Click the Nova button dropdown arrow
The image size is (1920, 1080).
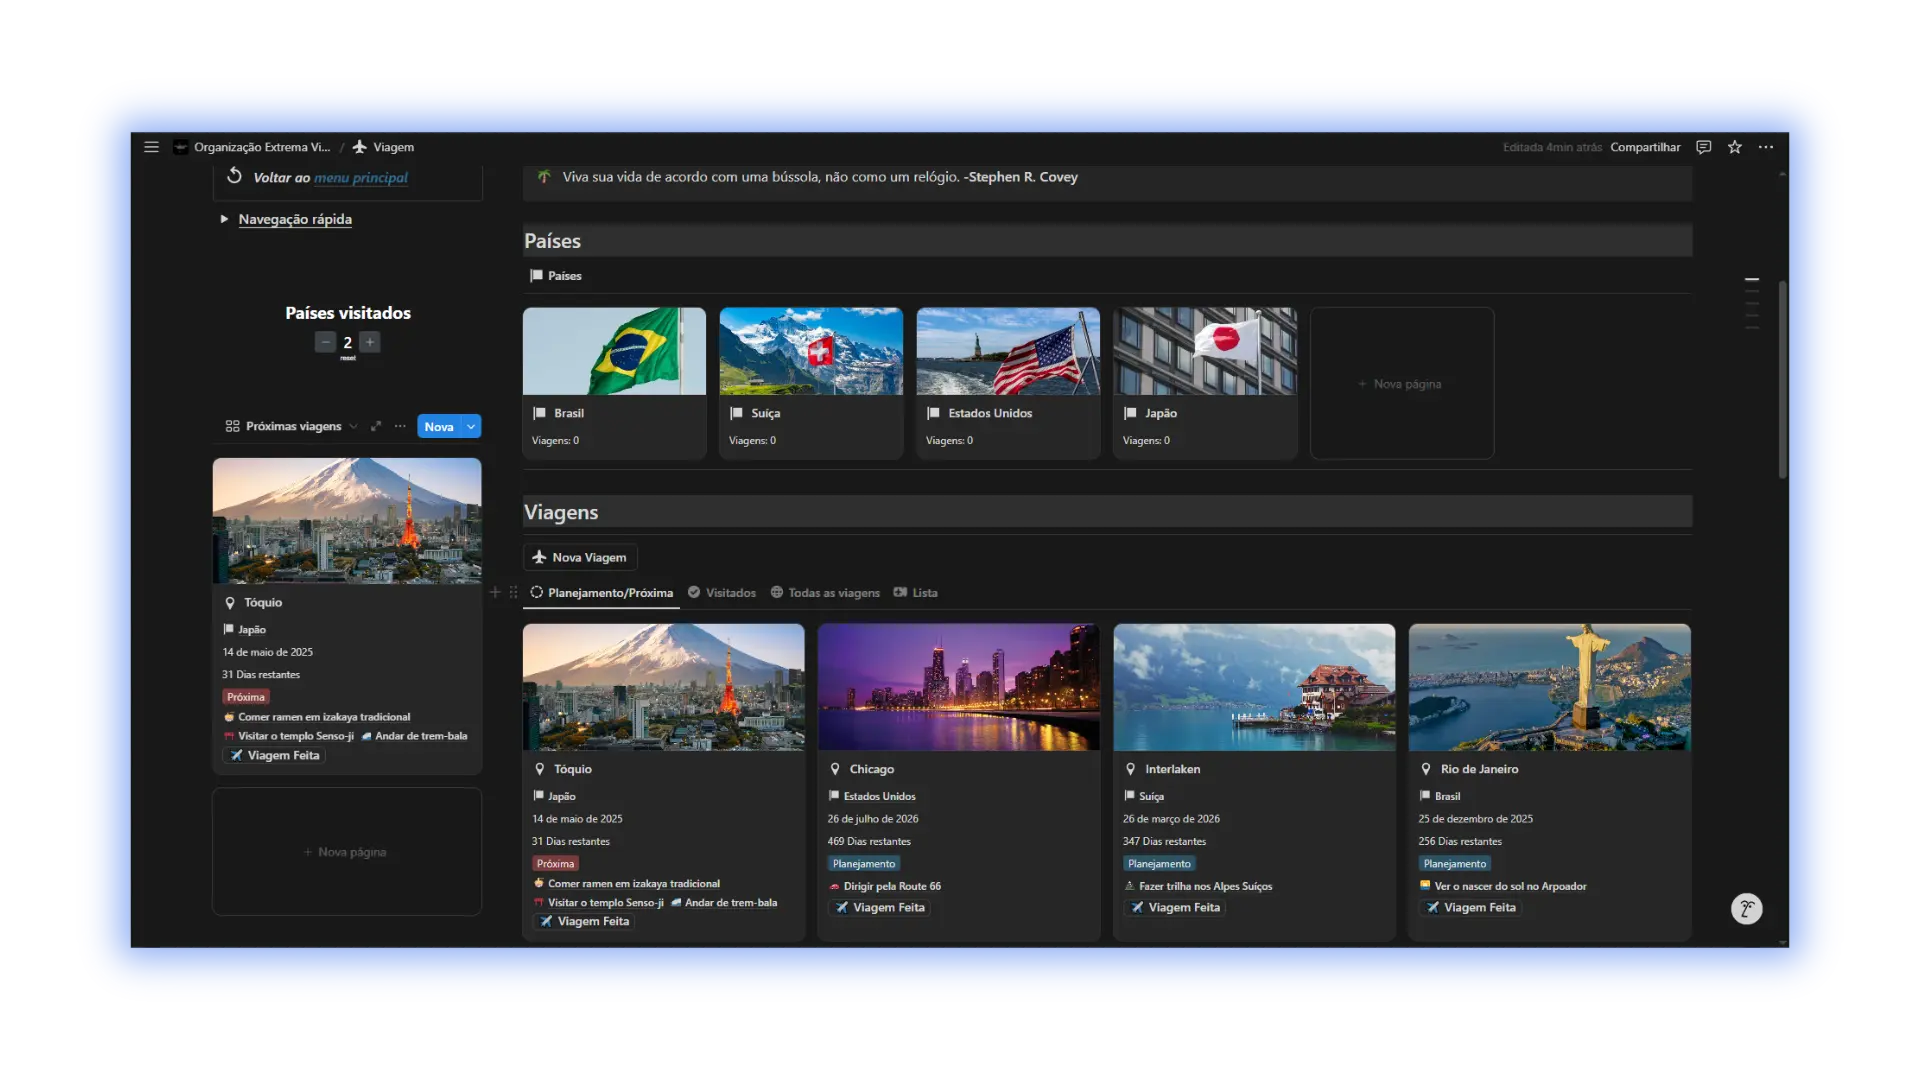pos(471,427)
